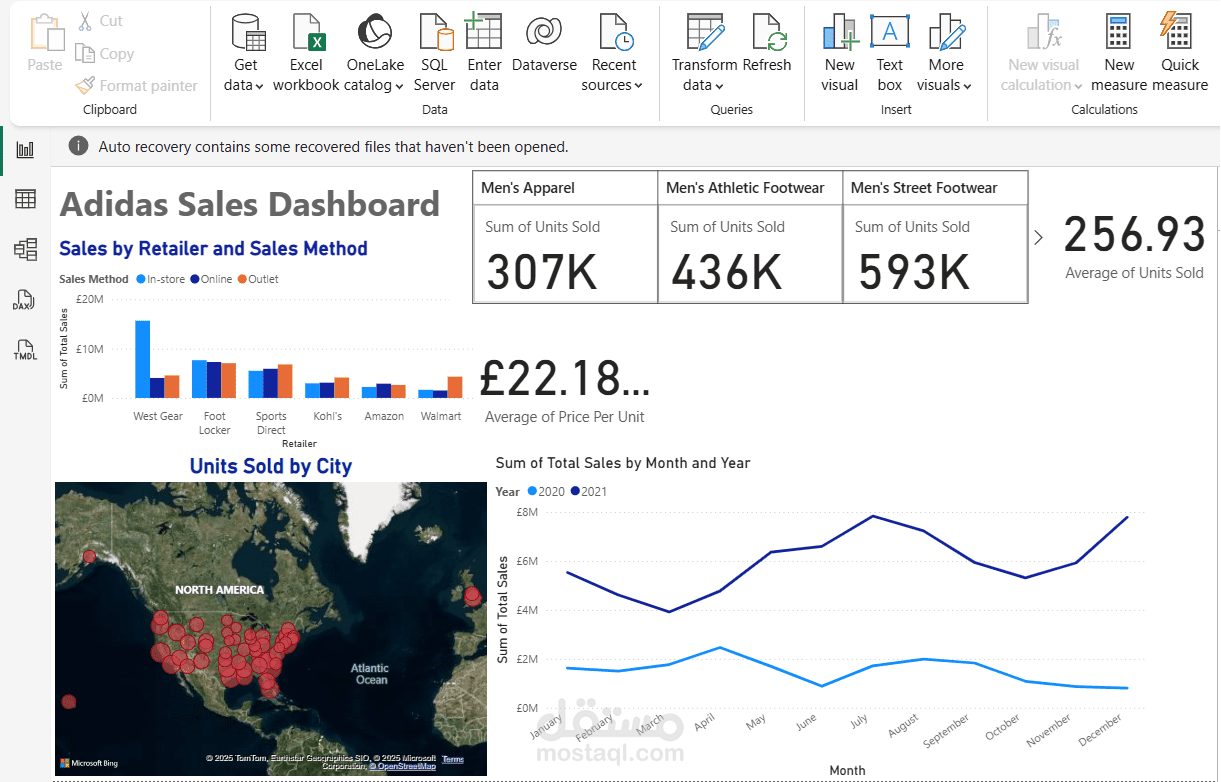Select the Men's Street Footwear card

[x=935, y=237]
